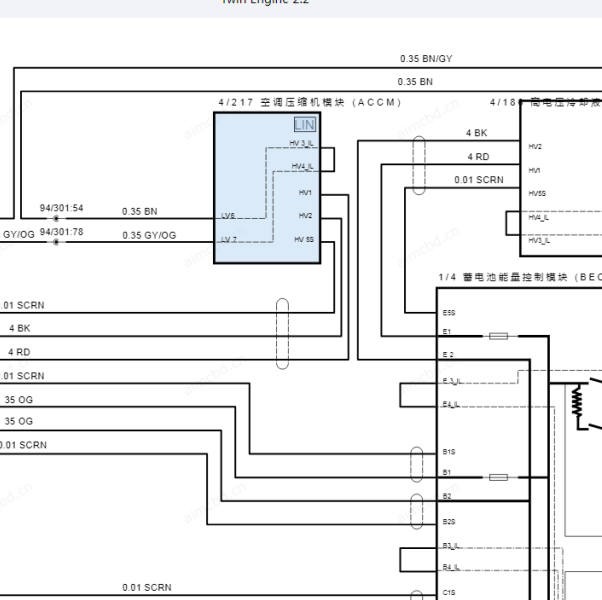Viewport: 602px width, 600px height.
Task: Click the 94/301:78 connector splice point
Action: (x=56, y=241)
